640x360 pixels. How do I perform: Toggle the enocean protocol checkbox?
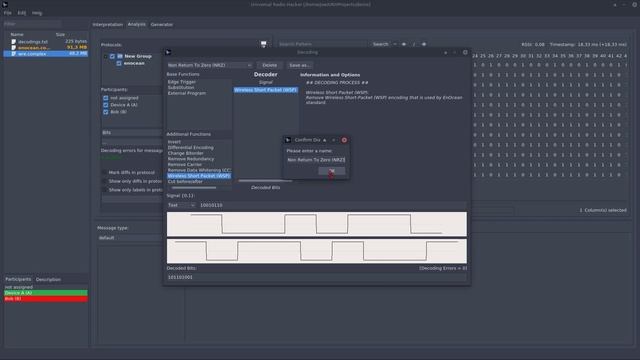119,63
